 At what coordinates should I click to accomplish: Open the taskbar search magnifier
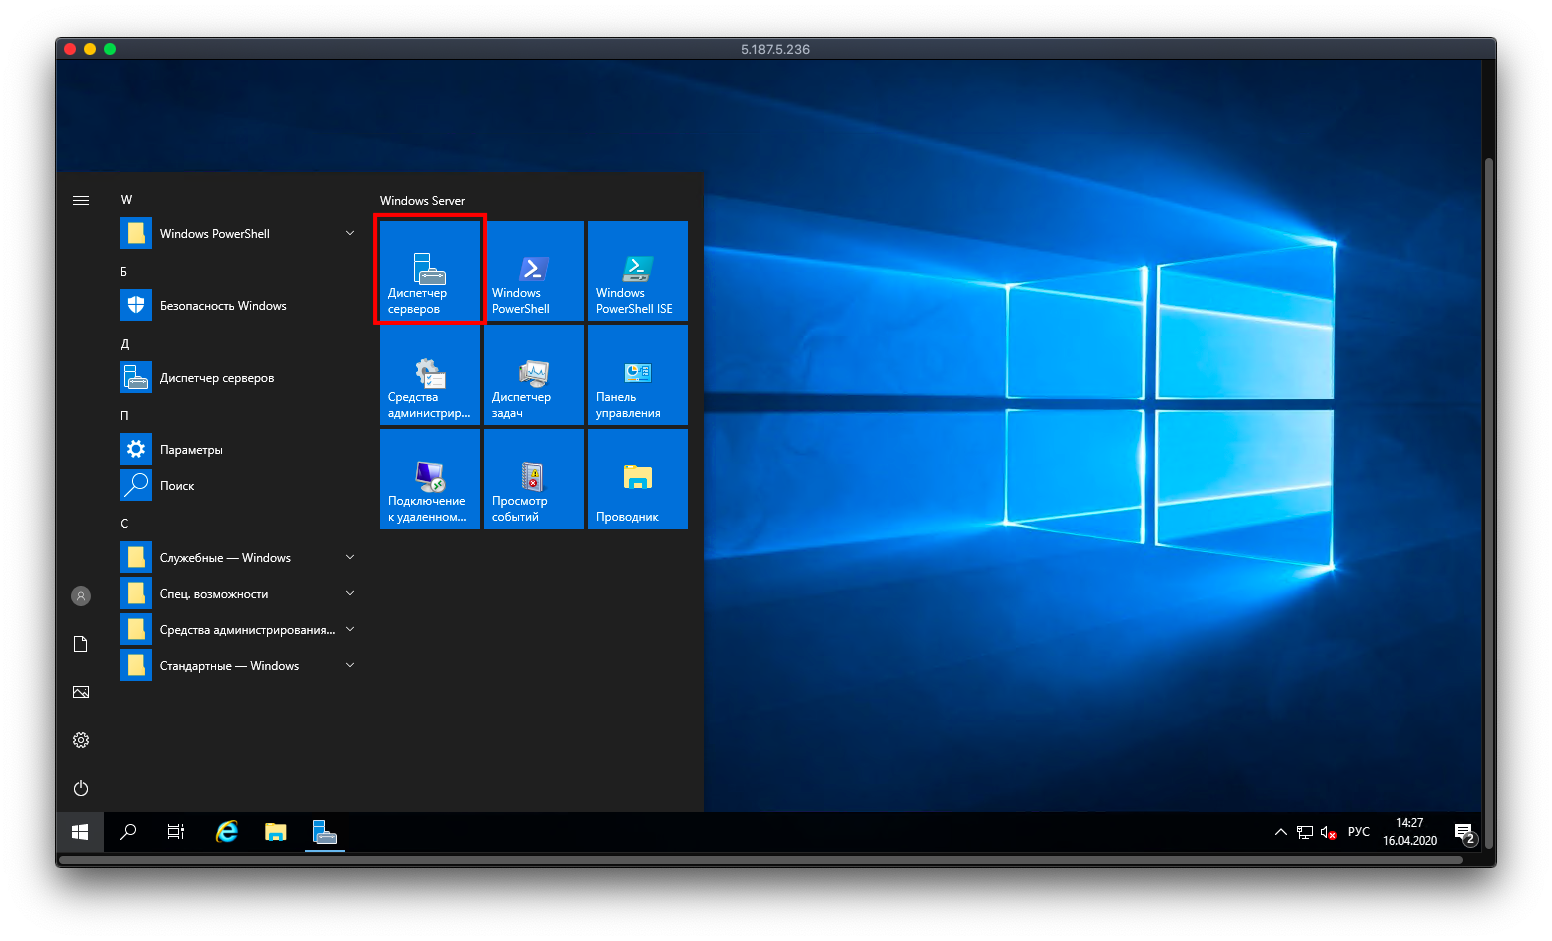[x=128, y=832]
